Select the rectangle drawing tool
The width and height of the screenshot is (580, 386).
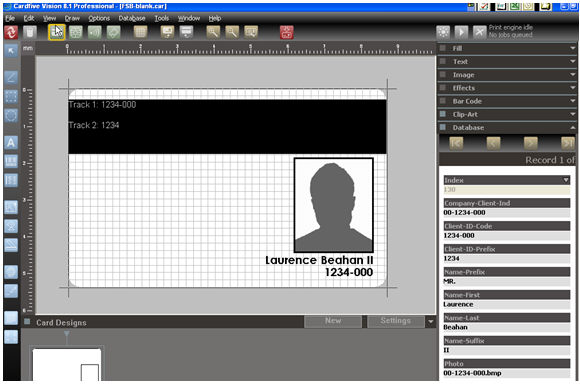click(x=11, y=96)
